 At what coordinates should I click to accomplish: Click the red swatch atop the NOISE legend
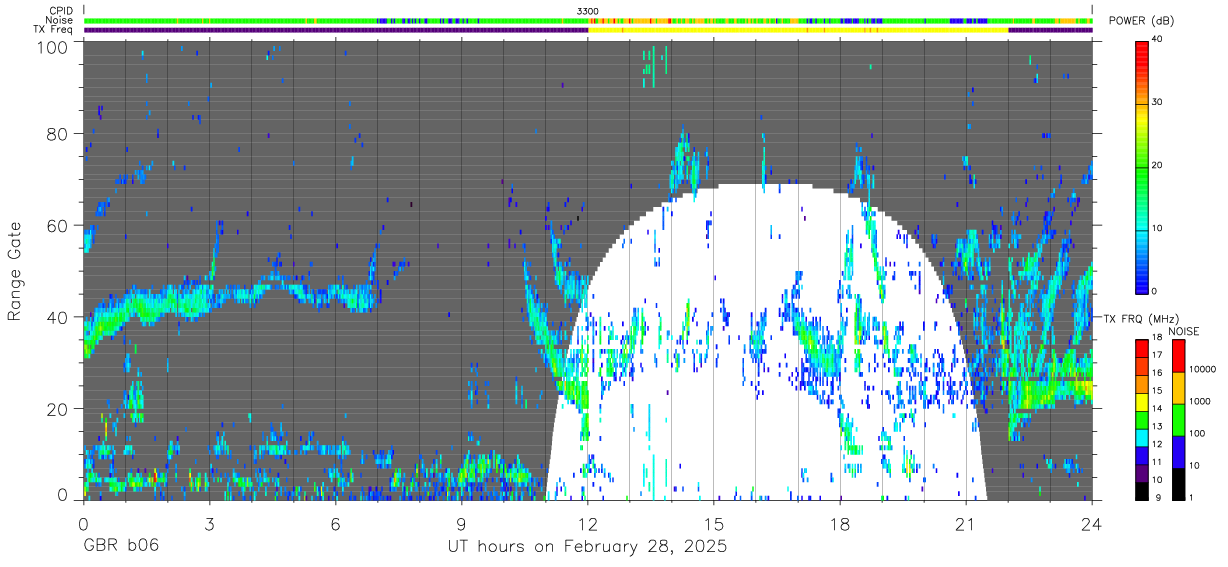[x=1178, y=356]
